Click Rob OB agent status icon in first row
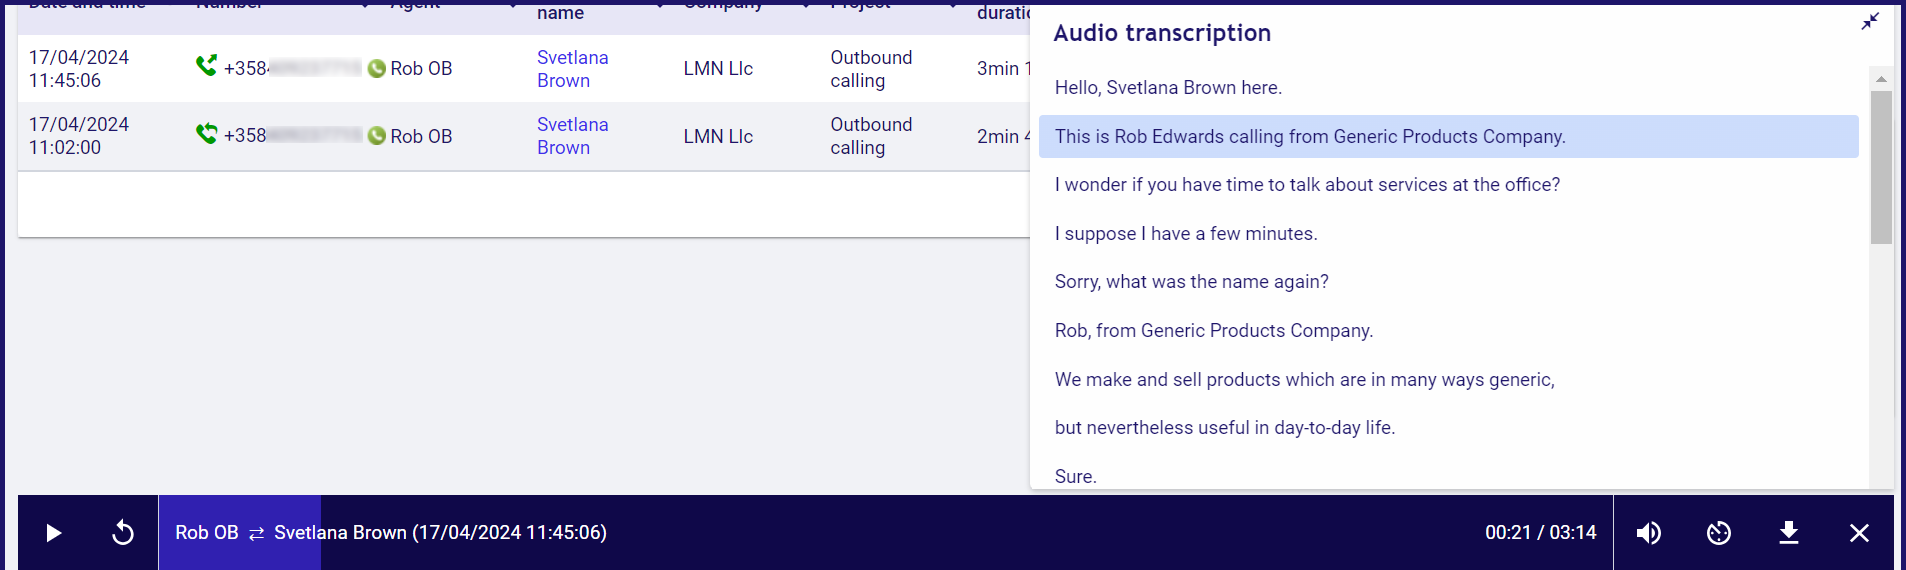 (x=377, y=69)
